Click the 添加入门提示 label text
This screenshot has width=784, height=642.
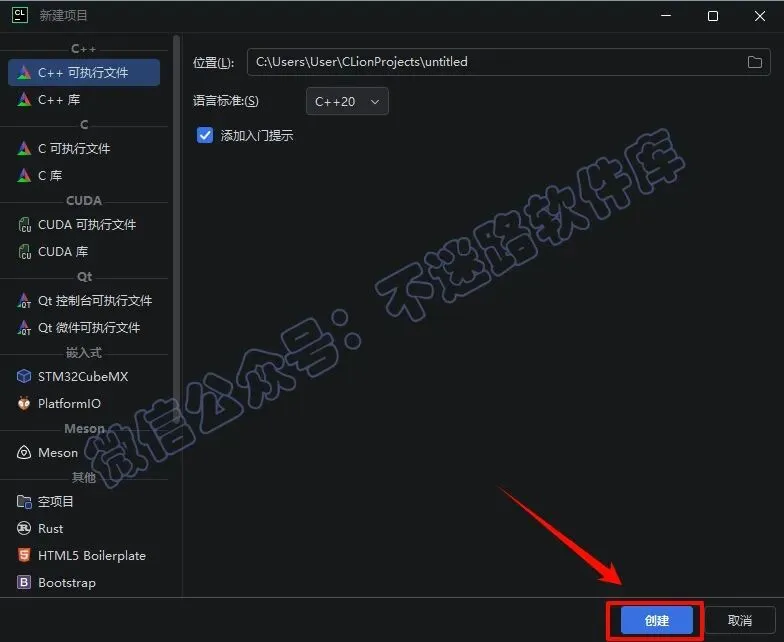(x=257, y=136)
